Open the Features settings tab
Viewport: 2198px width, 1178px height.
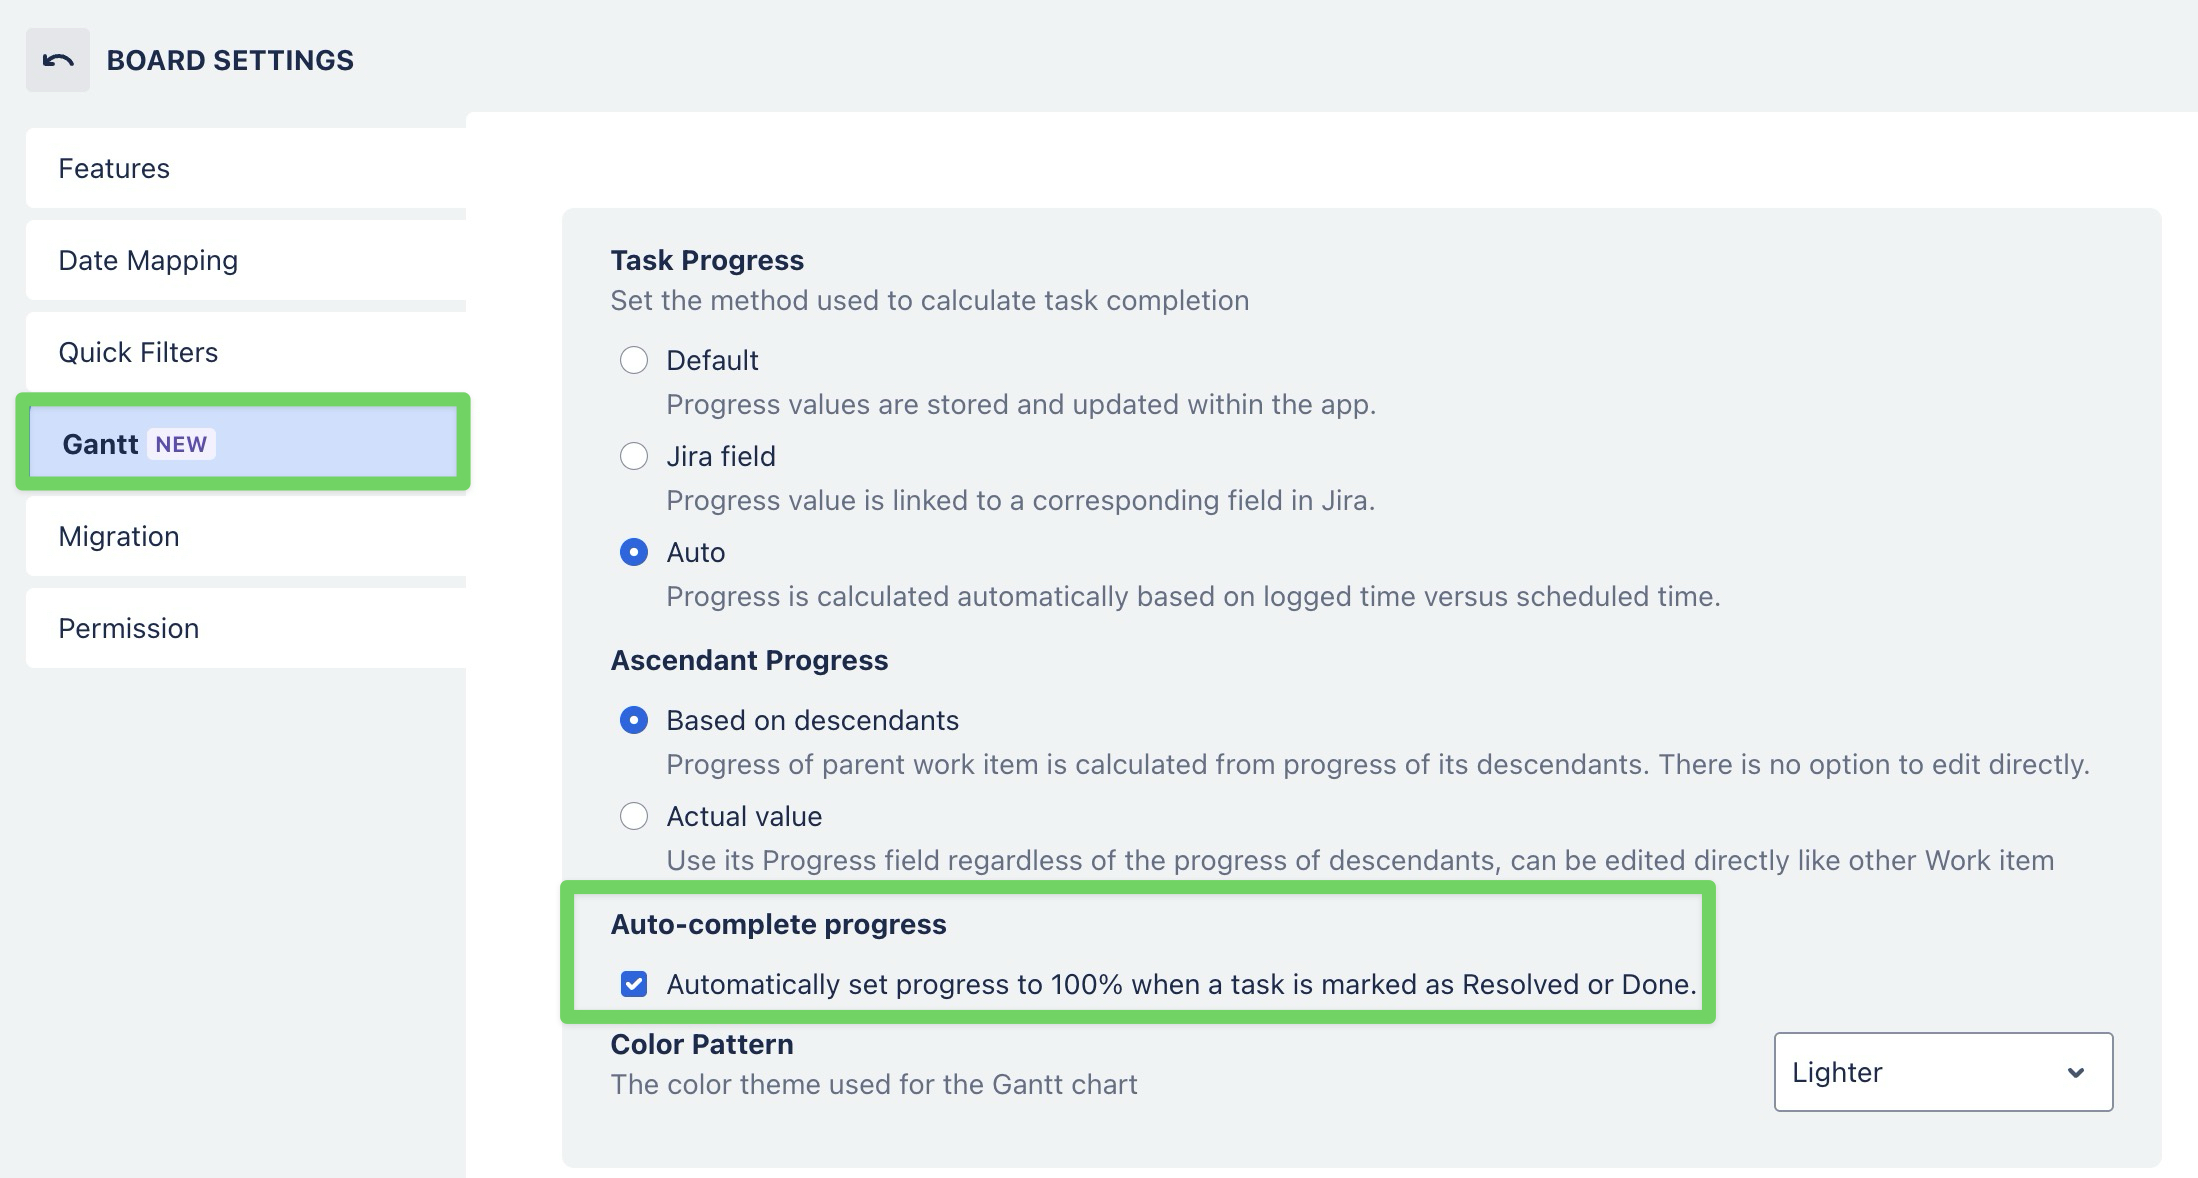(246, 168)
